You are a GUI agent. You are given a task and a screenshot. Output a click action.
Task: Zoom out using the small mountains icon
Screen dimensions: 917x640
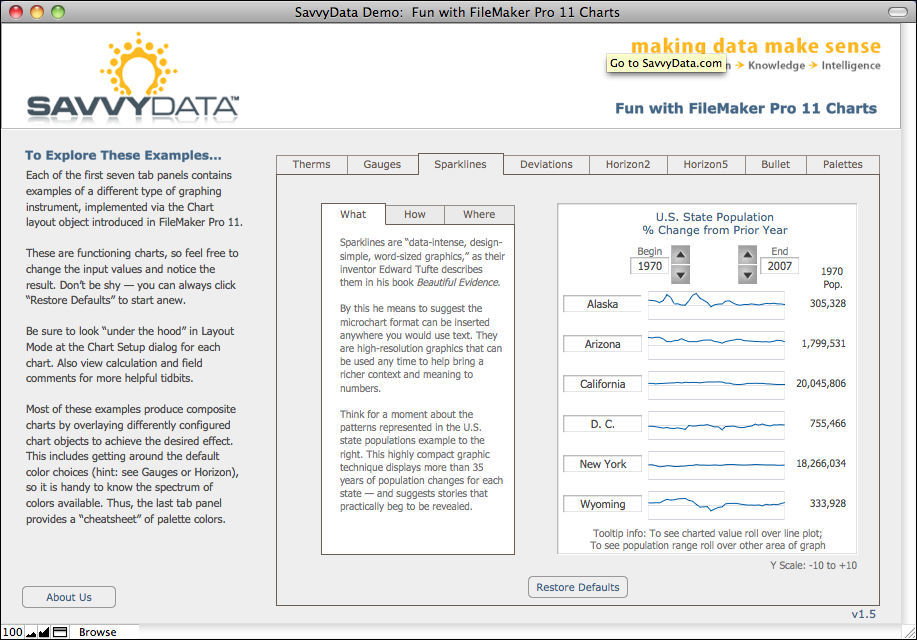(31, 632)
